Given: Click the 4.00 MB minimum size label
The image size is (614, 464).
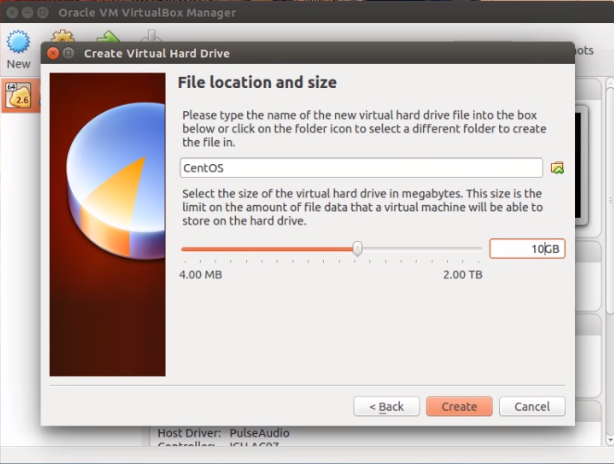Looking at the screenshot, I should [200, 274].
